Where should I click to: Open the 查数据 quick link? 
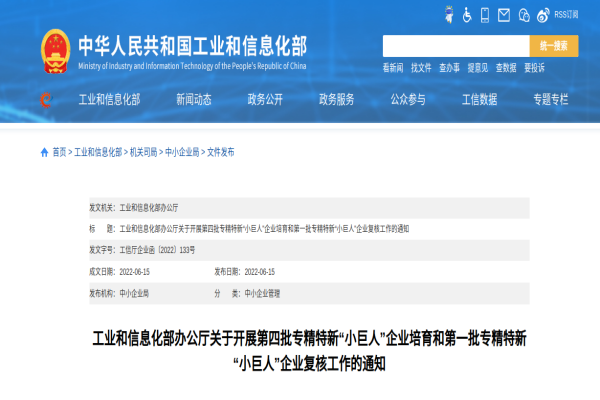pyautogui.click(x=506, y=68)
